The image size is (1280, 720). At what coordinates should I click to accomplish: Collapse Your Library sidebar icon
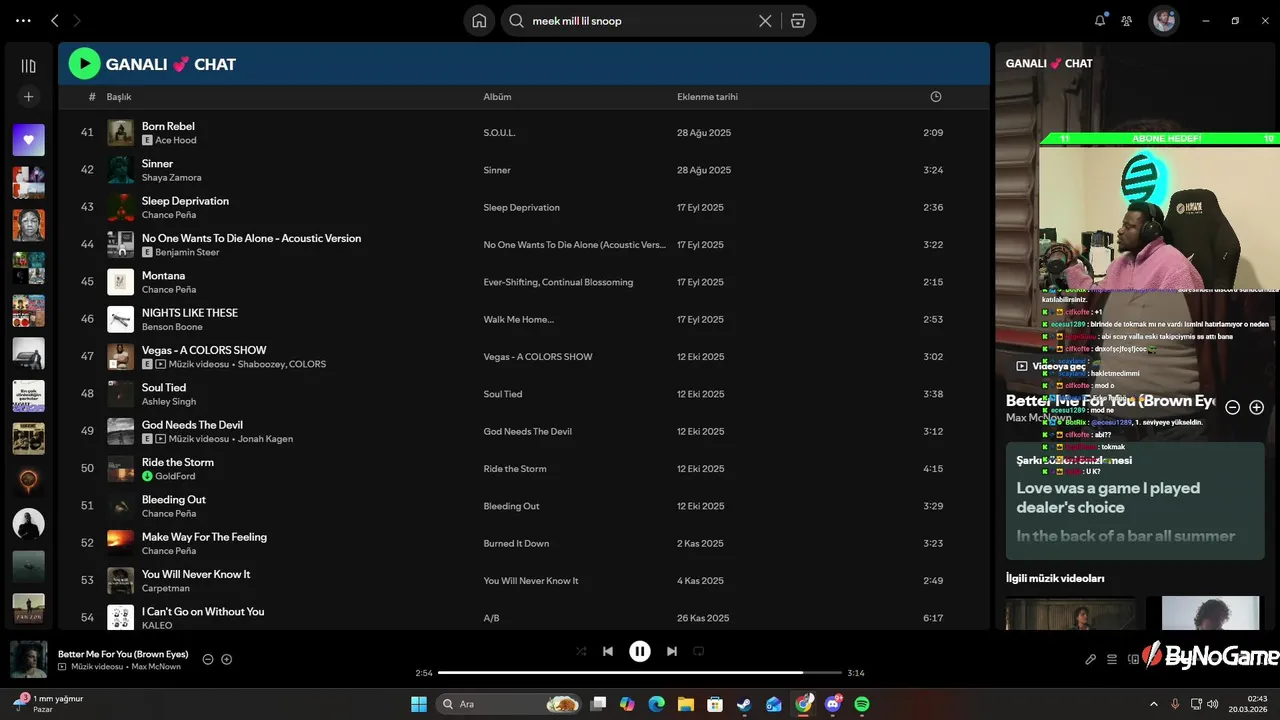coord(28,66)
